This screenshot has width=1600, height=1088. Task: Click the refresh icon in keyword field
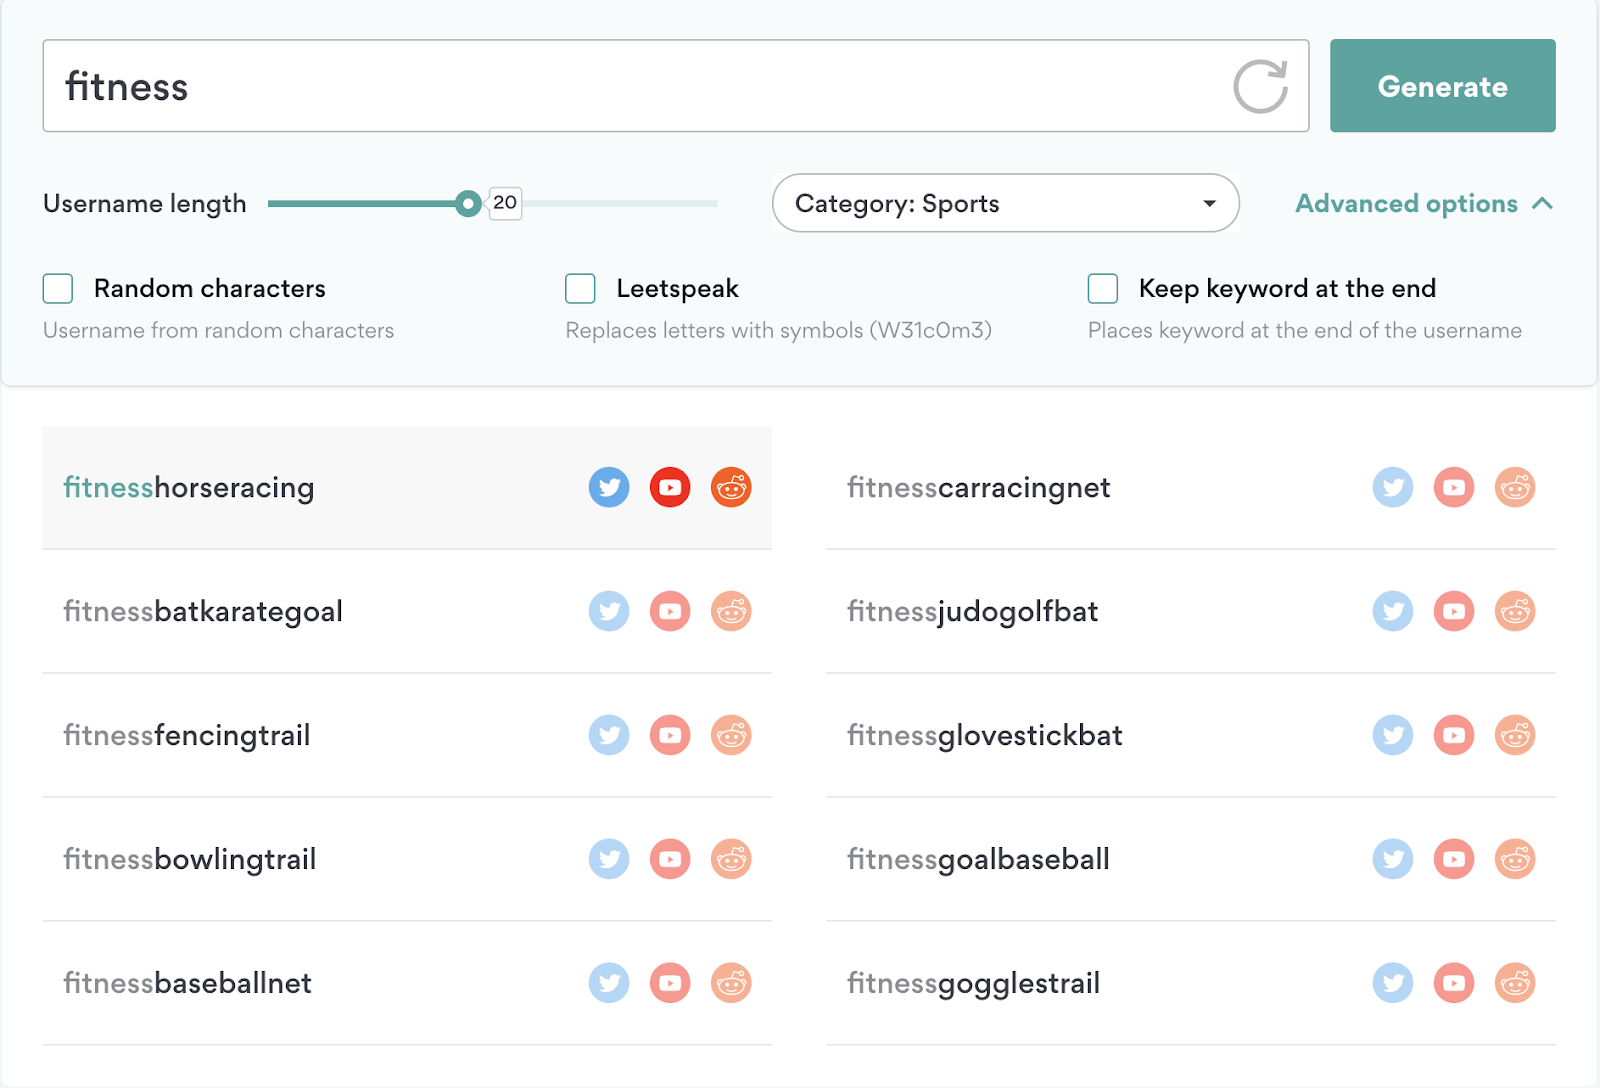1260,87
